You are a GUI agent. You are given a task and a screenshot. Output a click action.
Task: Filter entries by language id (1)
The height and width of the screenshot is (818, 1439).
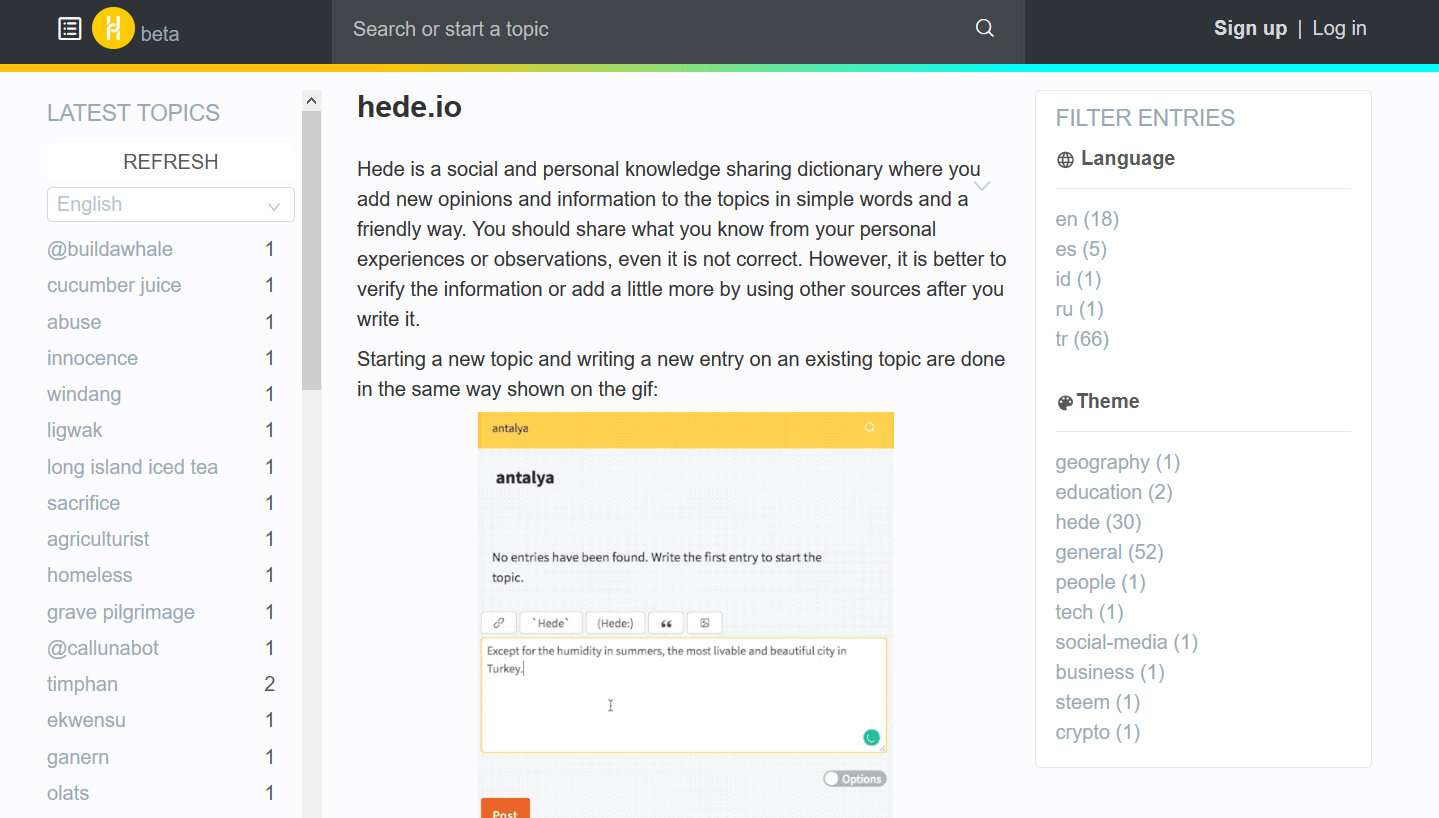tap(1079, 279)
